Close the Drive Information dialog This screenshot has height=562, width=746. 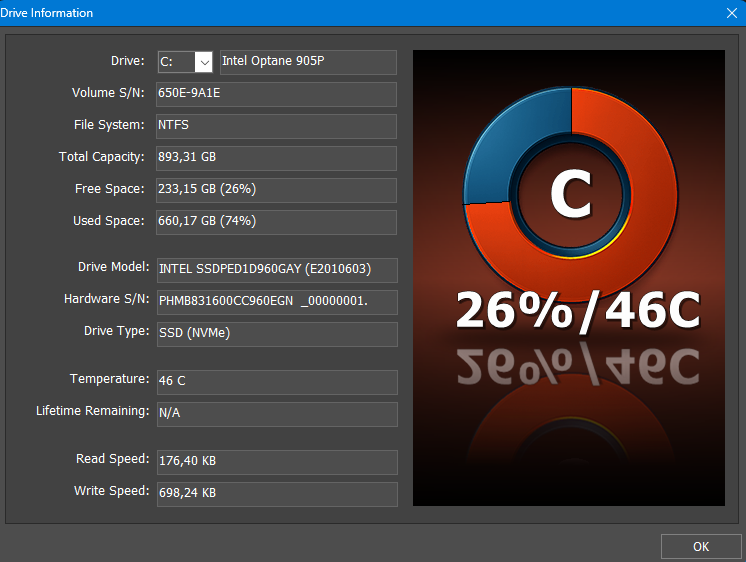click(731, 13)
